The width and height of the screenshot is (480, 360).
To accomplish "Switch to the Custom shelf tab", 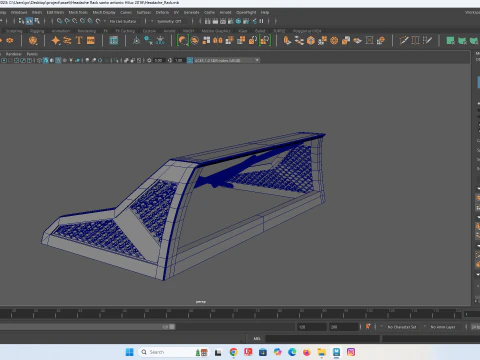I will (149, 31).
